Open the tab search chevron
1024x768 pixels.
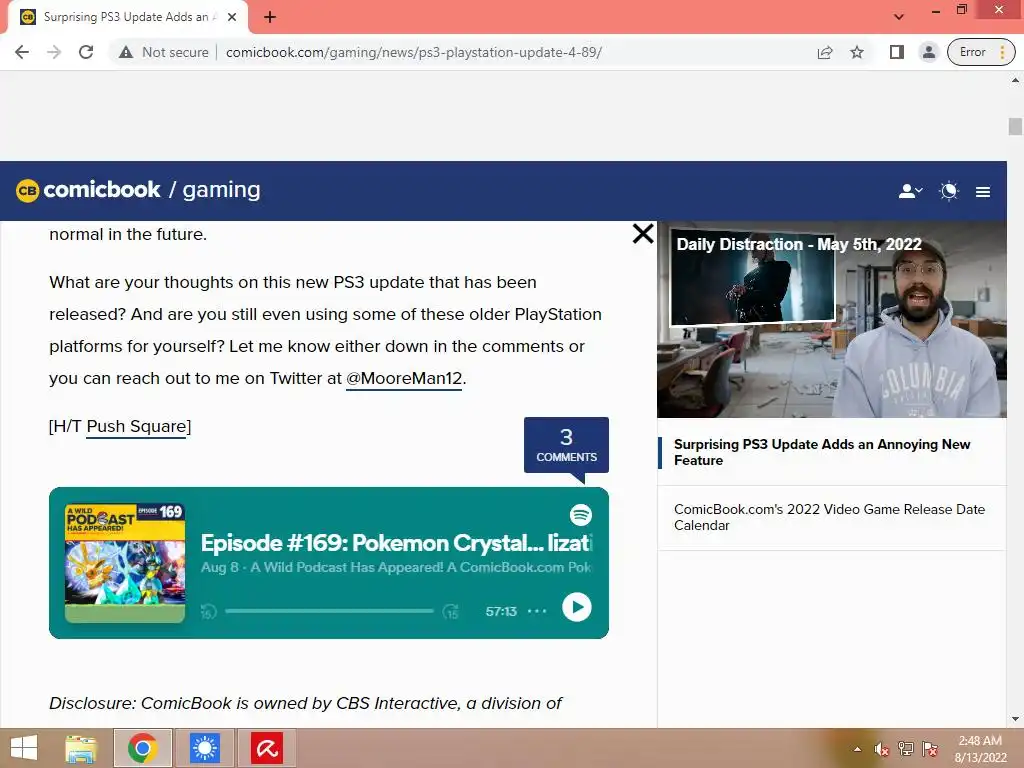[x=899, y=17]
